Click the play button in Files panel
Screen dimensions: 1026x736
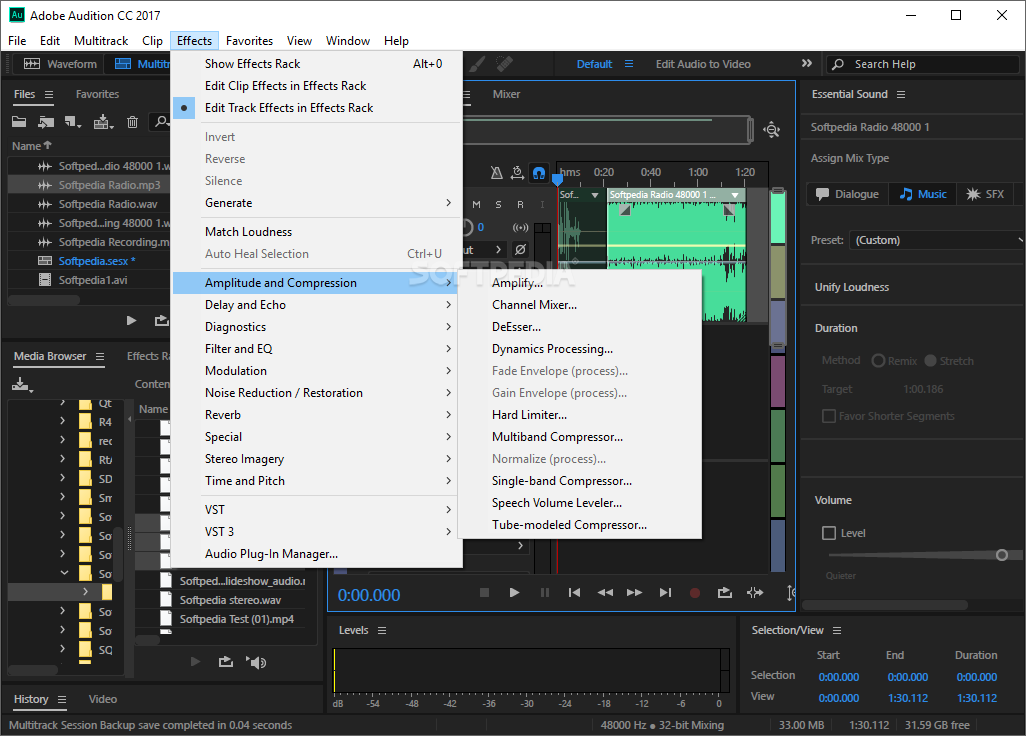point(132,321)
